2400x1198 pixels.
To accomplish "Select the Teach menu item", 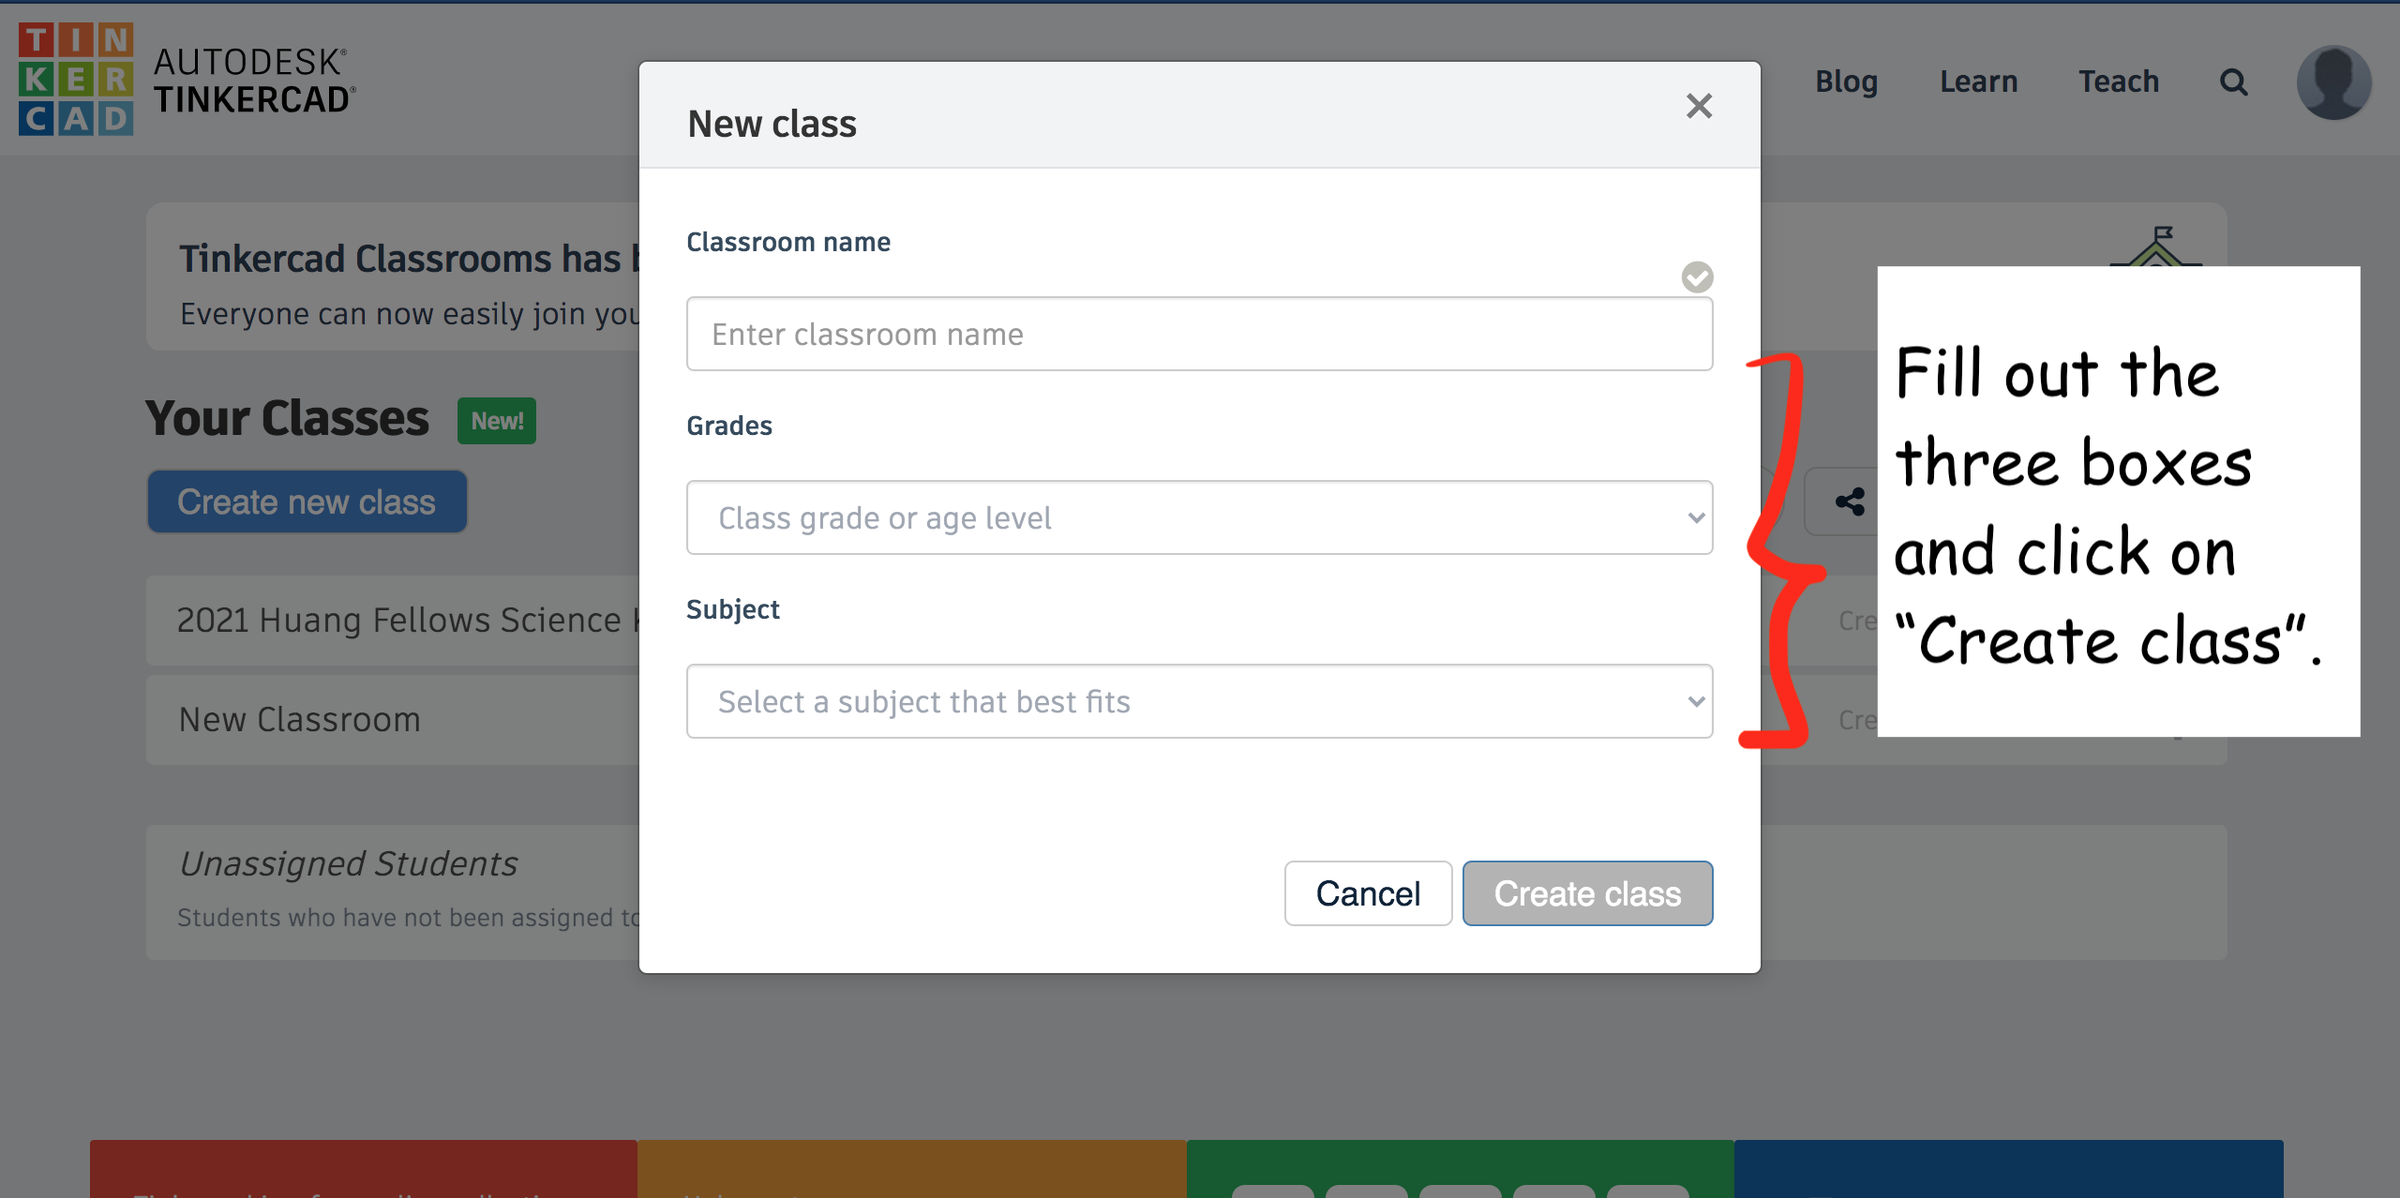I will [2119, 82].
